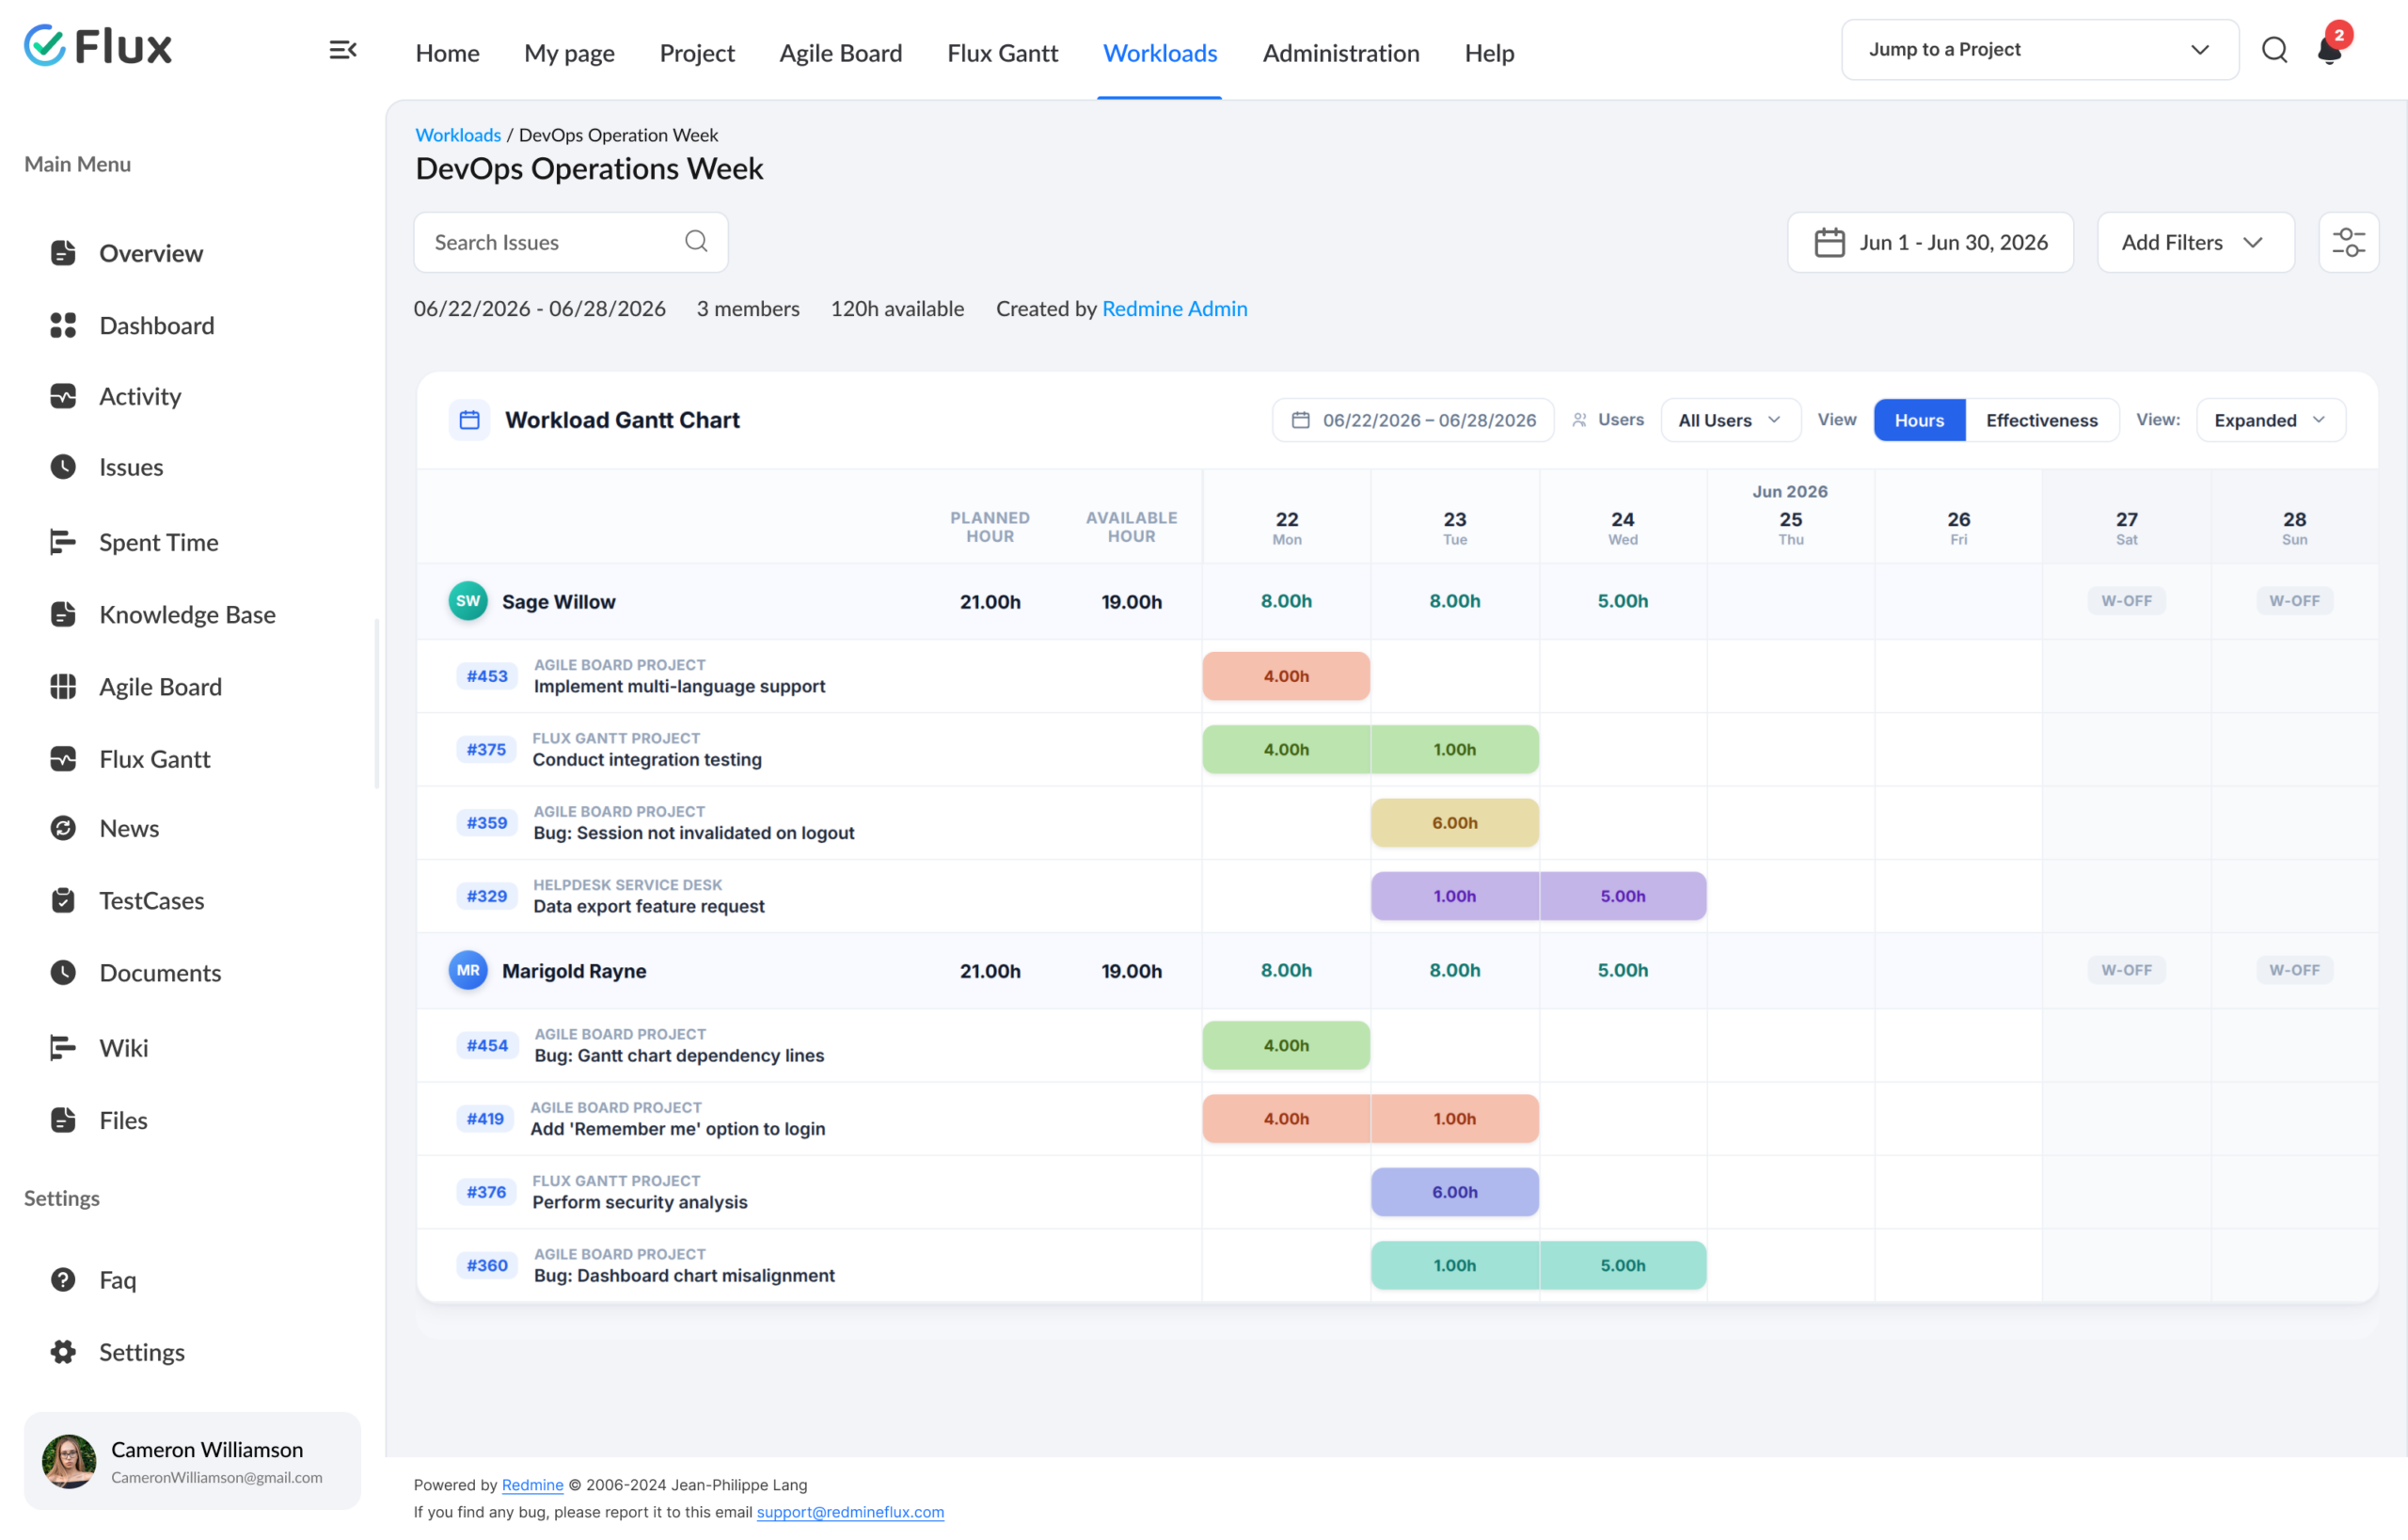
Task: Click the TestCases clipboard icon
Action: click(x=63, y=901)
